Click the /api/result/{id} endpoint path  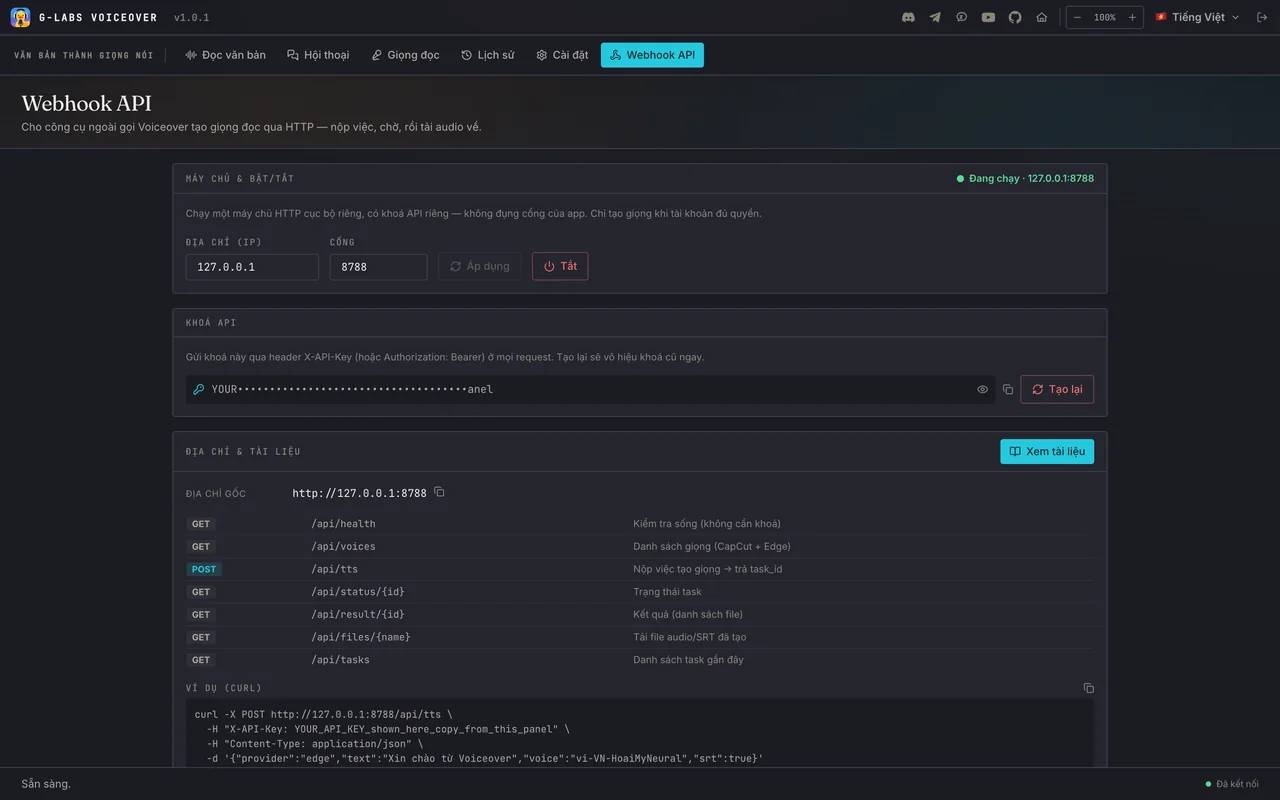click(x=358, y=615)
